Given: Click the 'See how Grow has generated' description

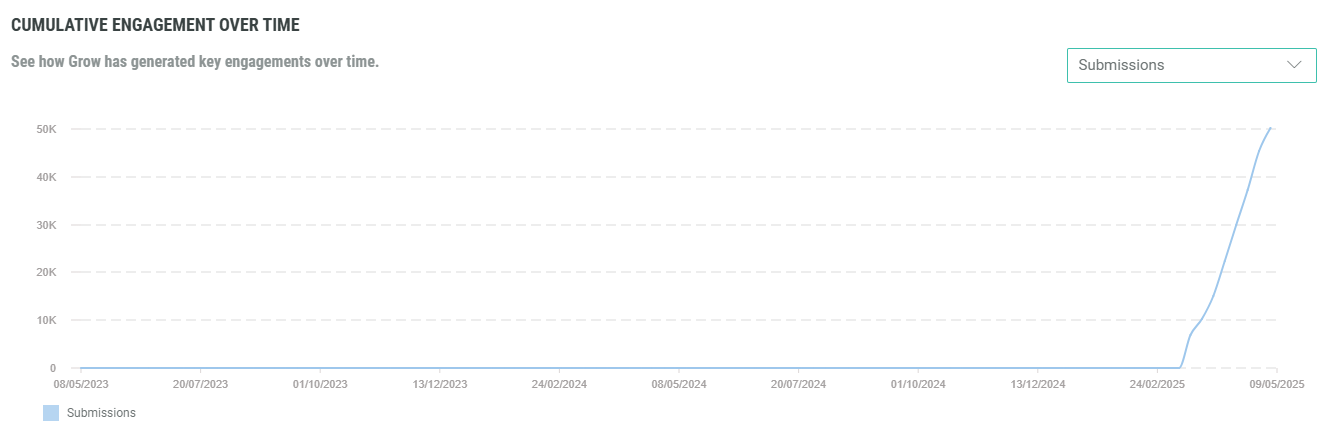Looking at the screenshot, I should [x=195, y=62].
